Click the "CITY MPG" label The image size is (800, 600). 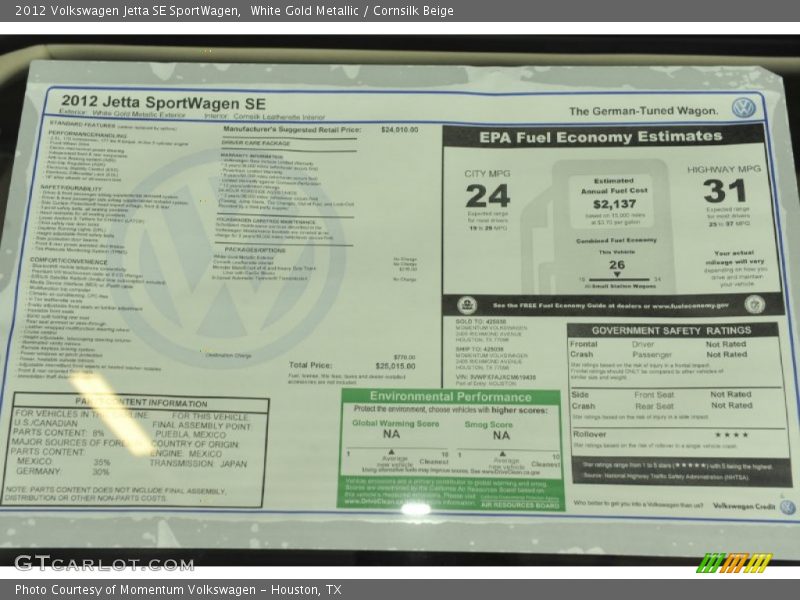pos(487,173)
